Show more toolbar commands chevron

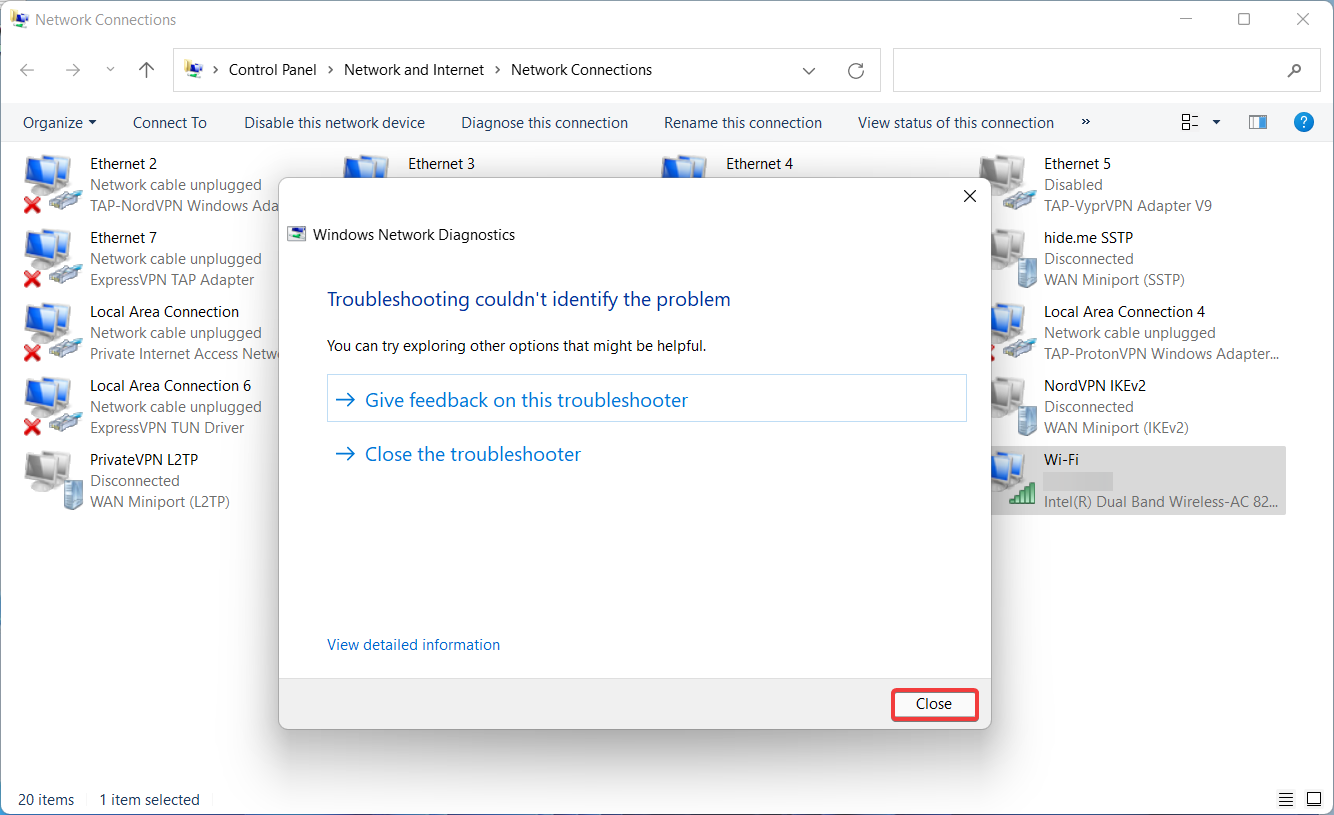tap(1086, 122)
